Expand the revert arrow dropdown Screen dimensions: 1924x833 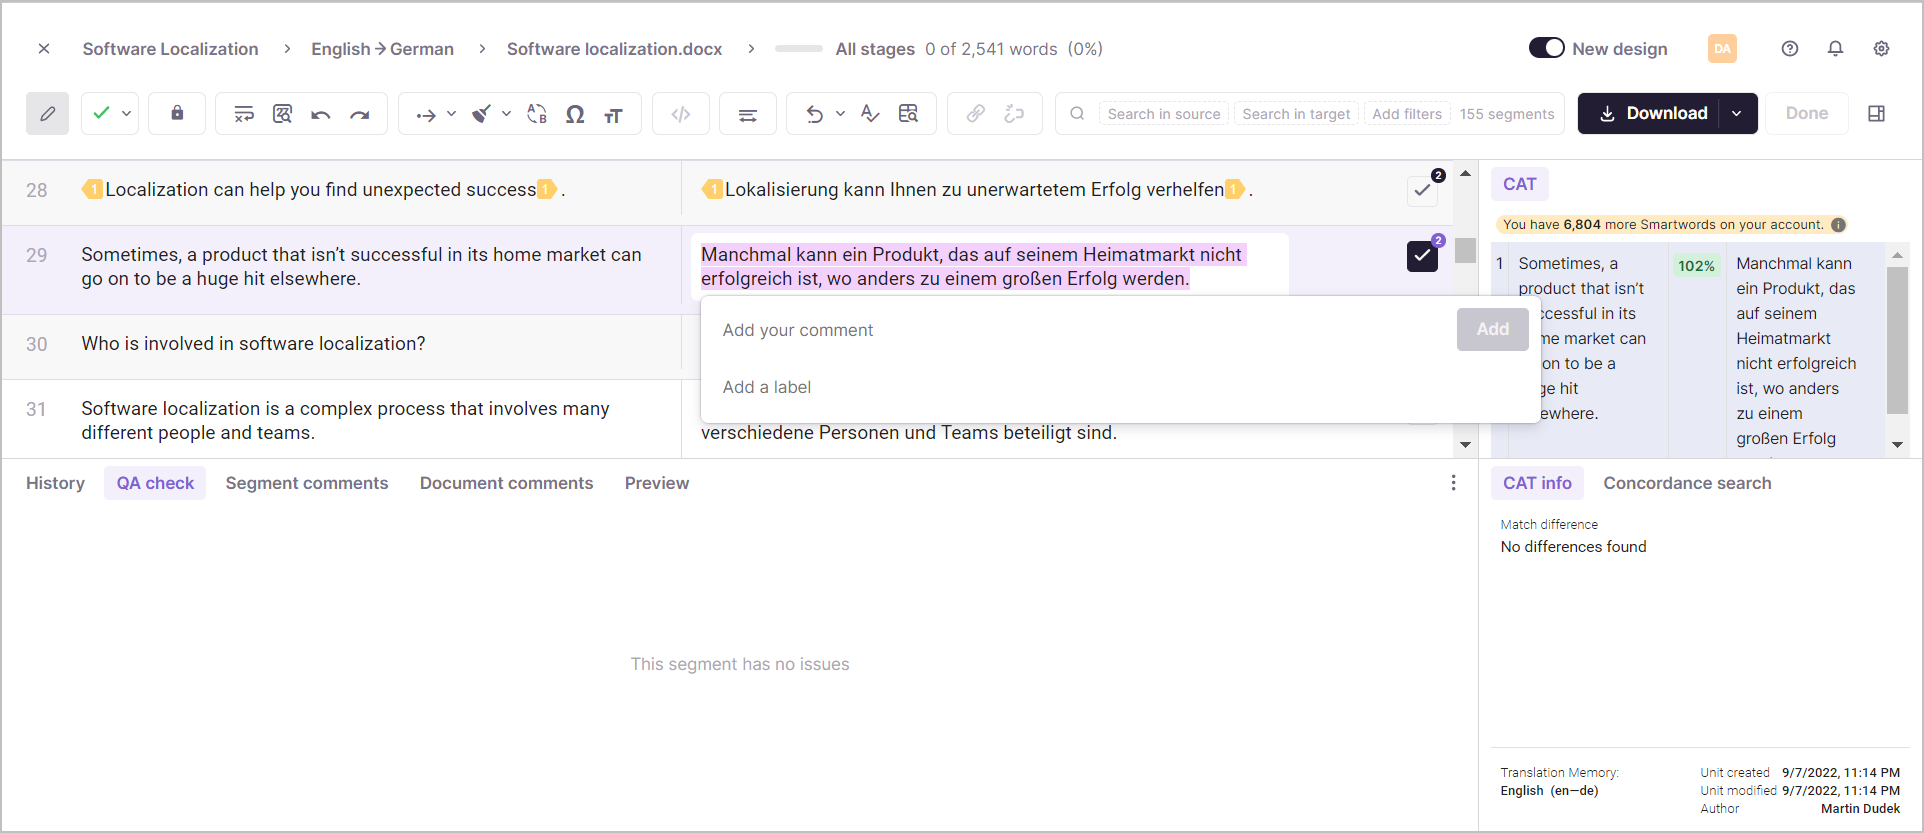pyautogui.click(x=841, y=114)
